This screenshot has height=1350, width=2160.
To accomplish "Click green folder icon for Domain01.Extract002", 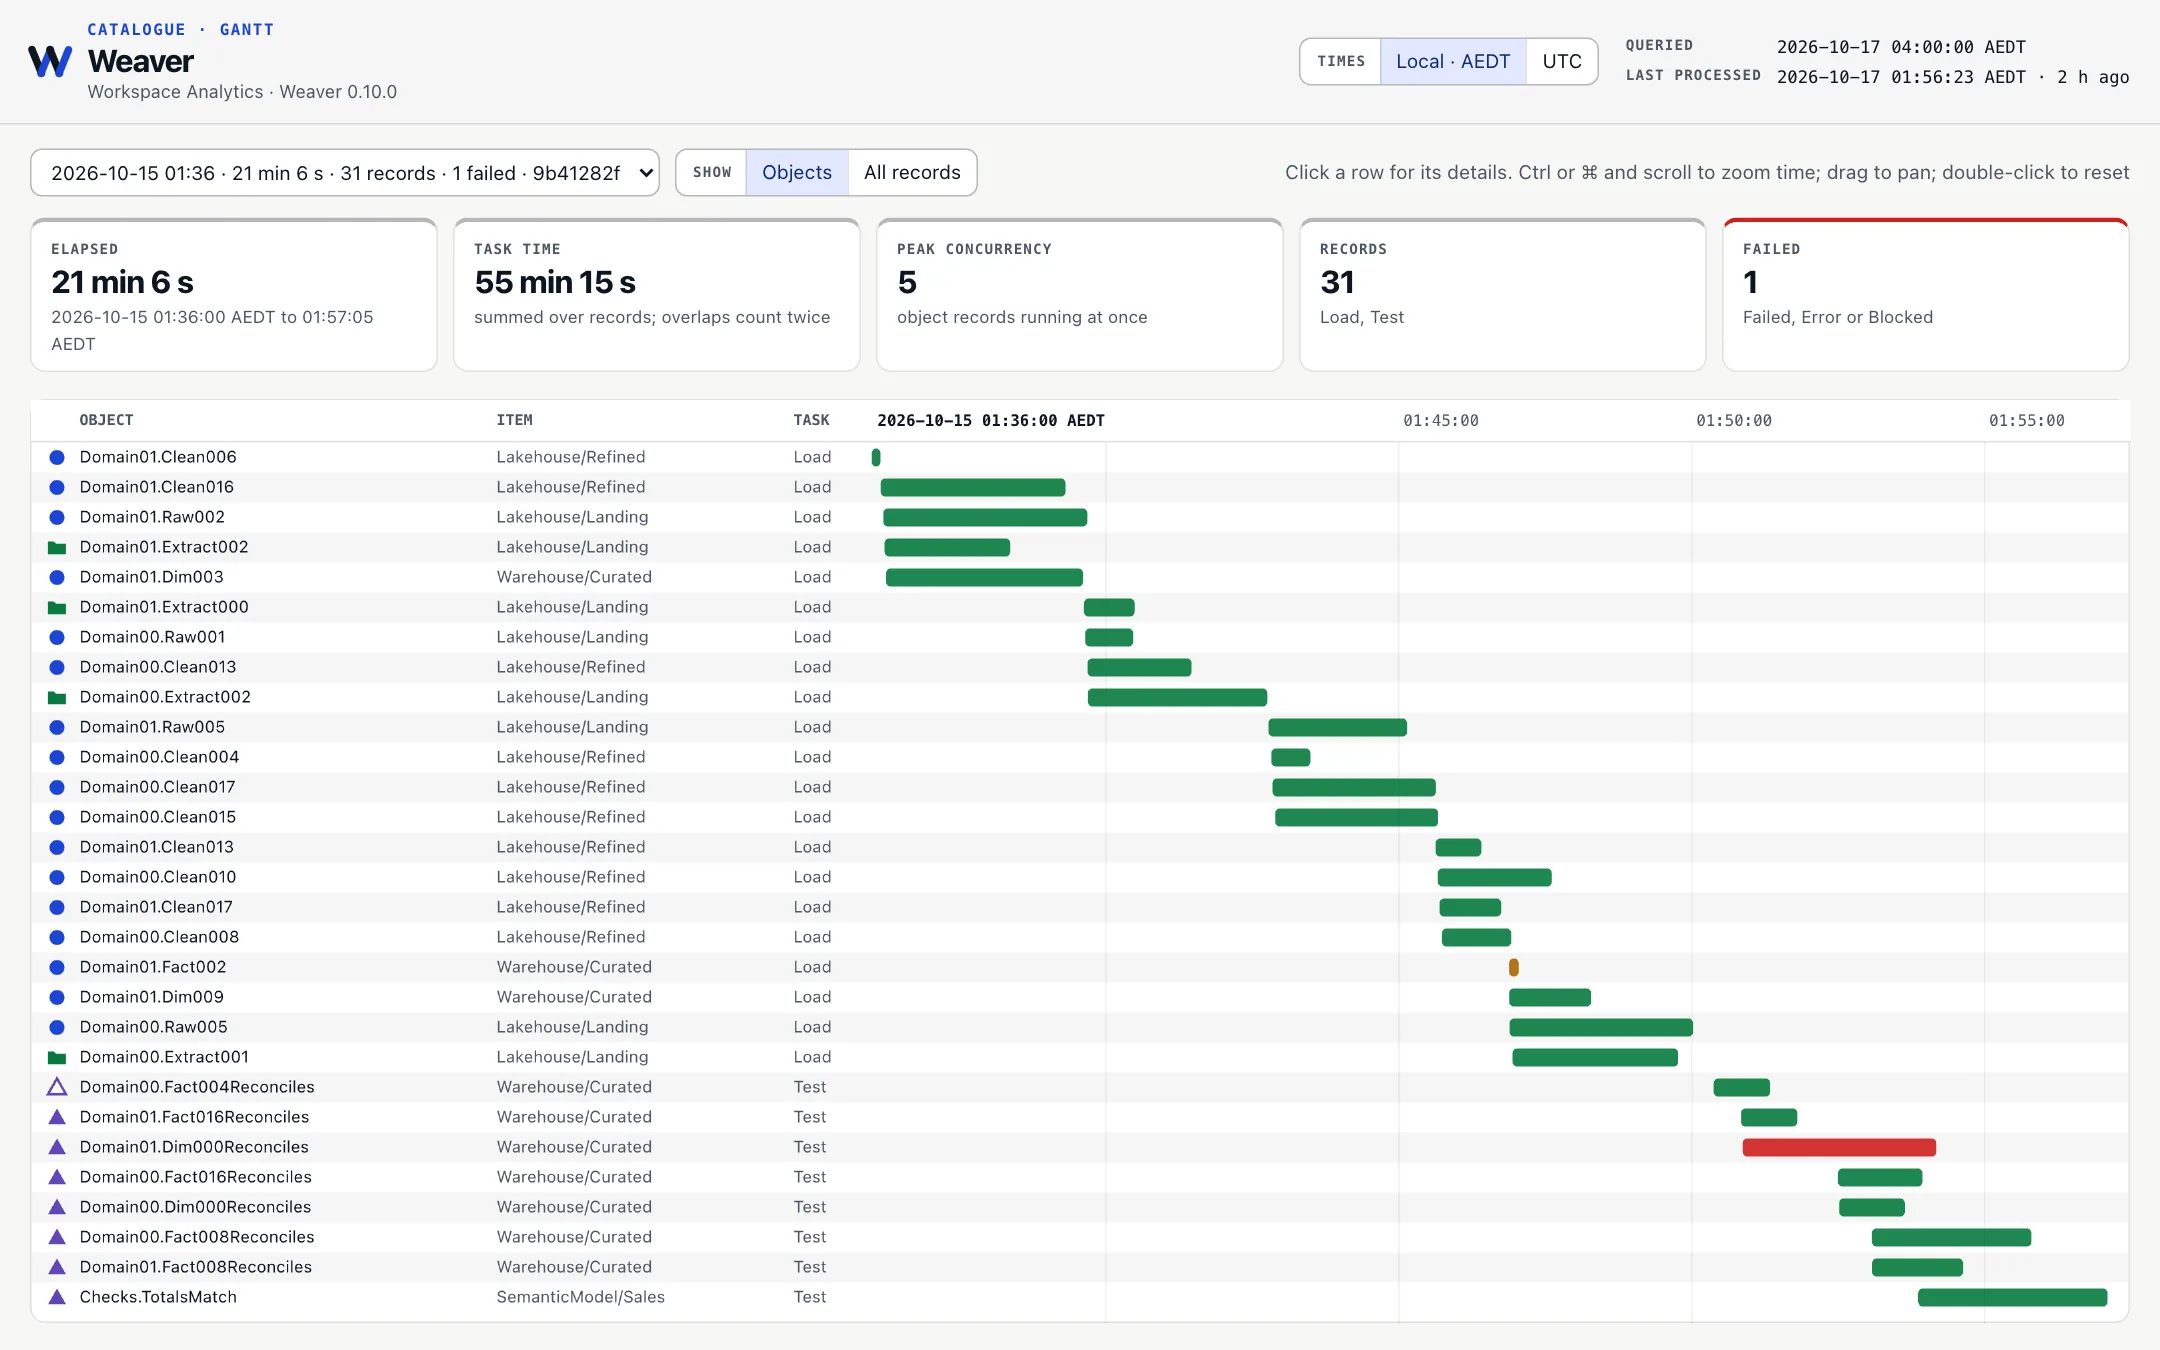I will coord(57,547).
